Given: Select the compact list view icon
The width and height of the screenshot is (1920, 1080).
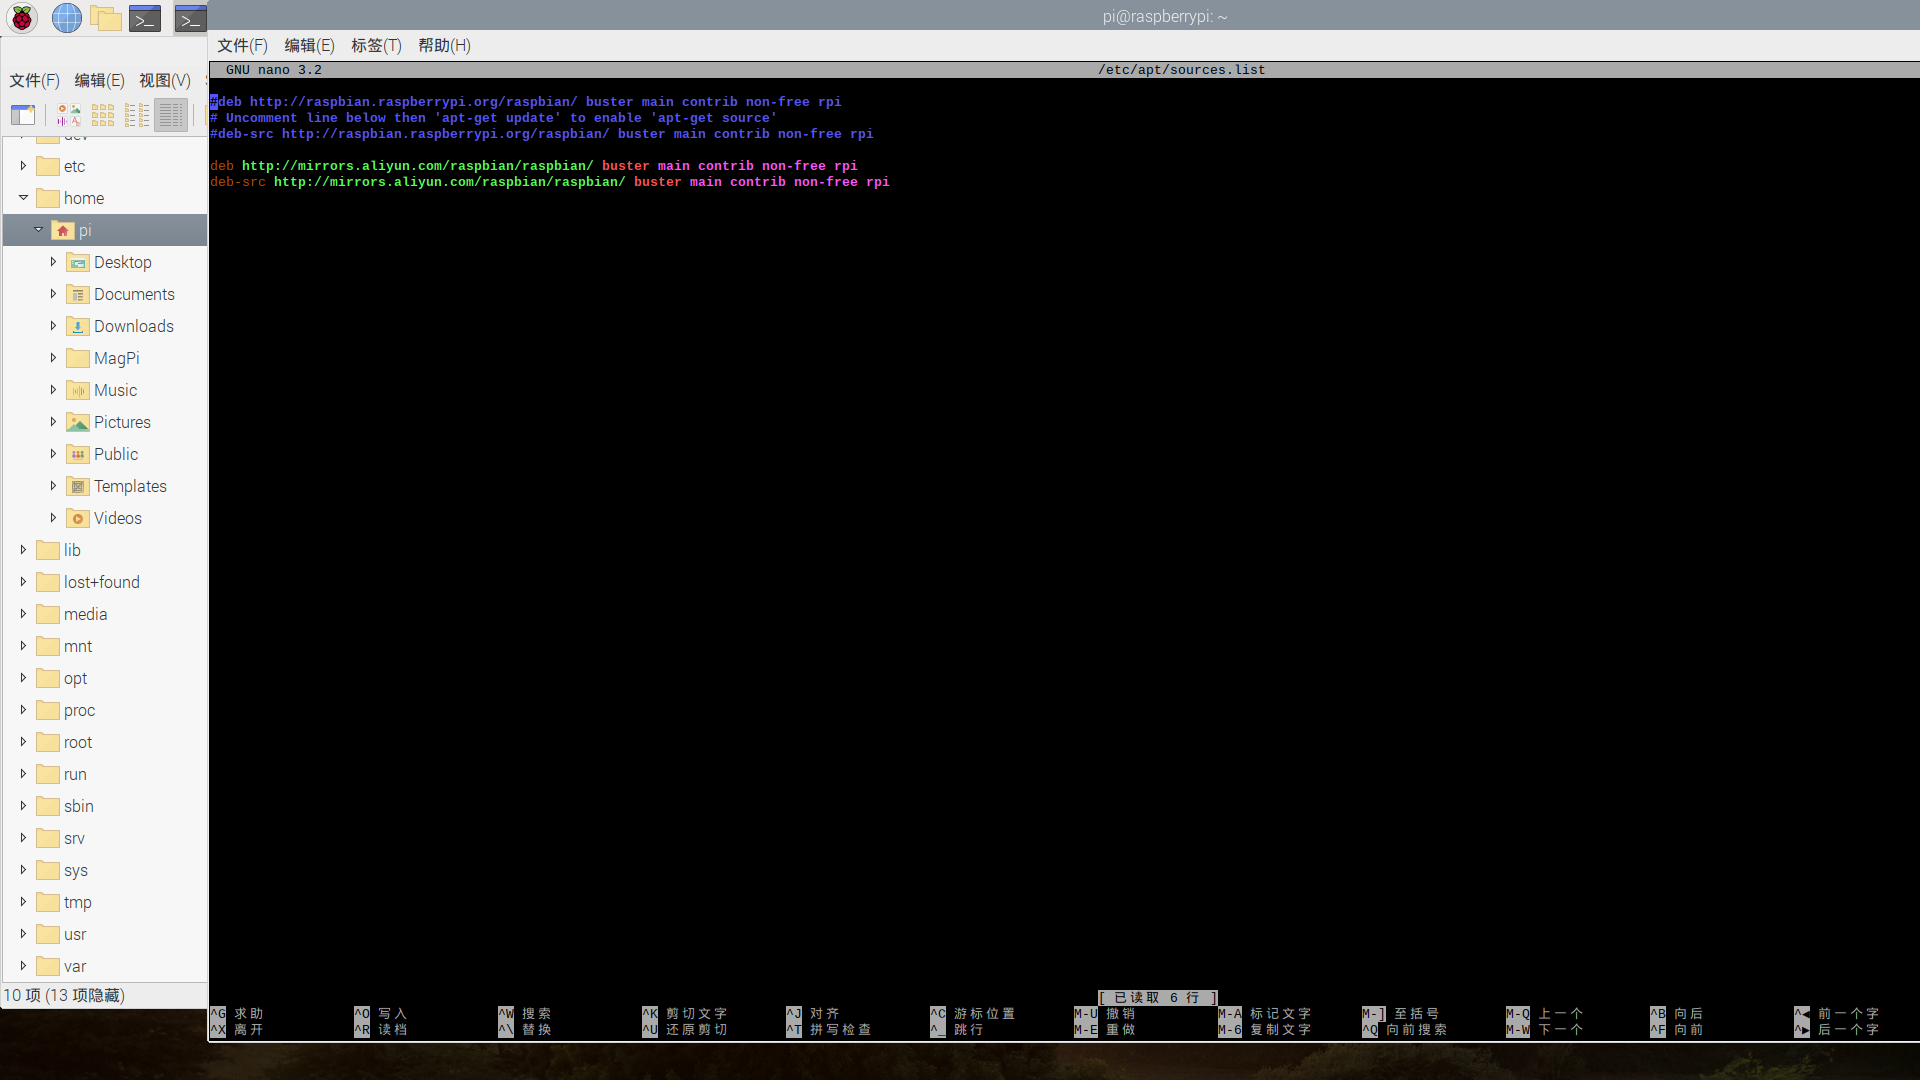Looking at the screenshot, I should [137, 115].
